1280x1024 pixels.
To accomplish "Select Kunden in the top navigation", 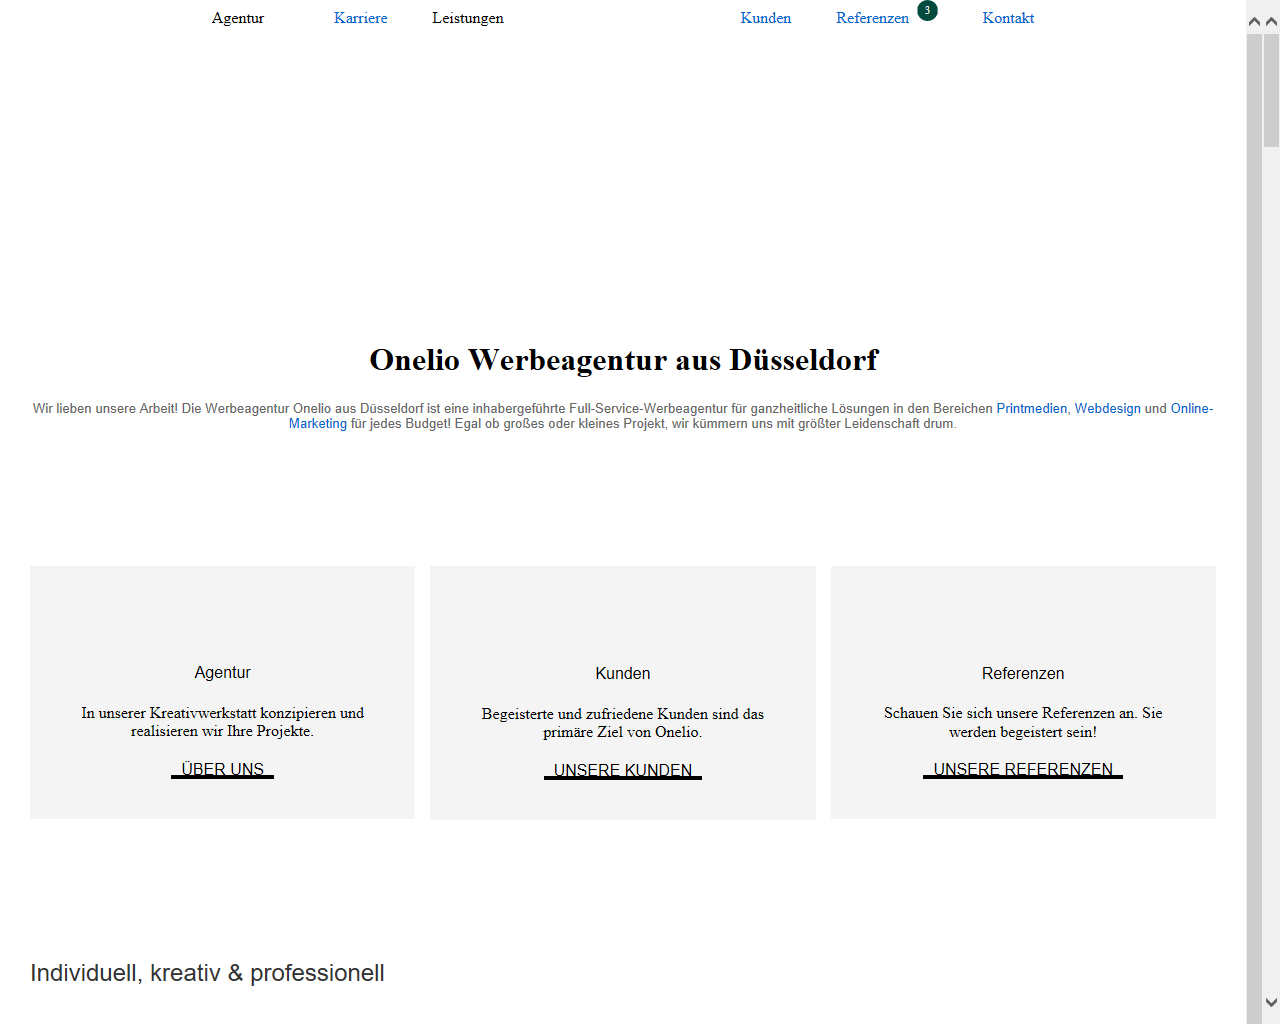I will (765, 18).
